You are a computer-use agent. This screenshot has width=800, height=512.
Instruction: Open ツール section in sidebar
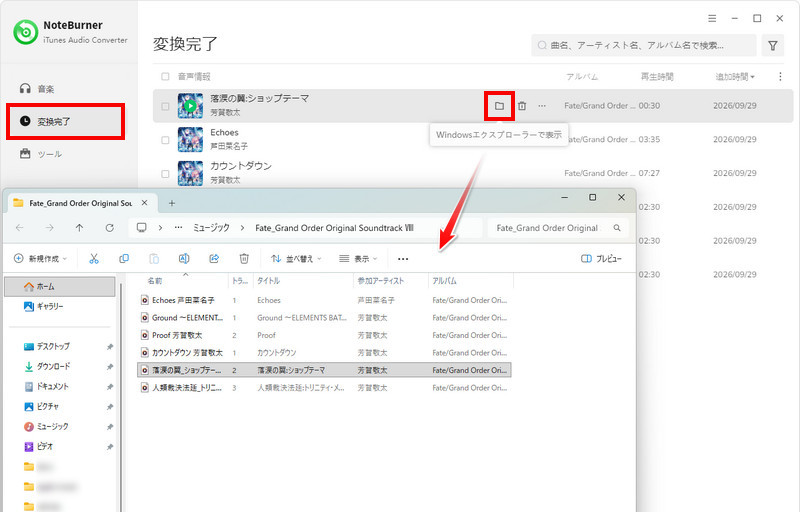tap(41, 153)
